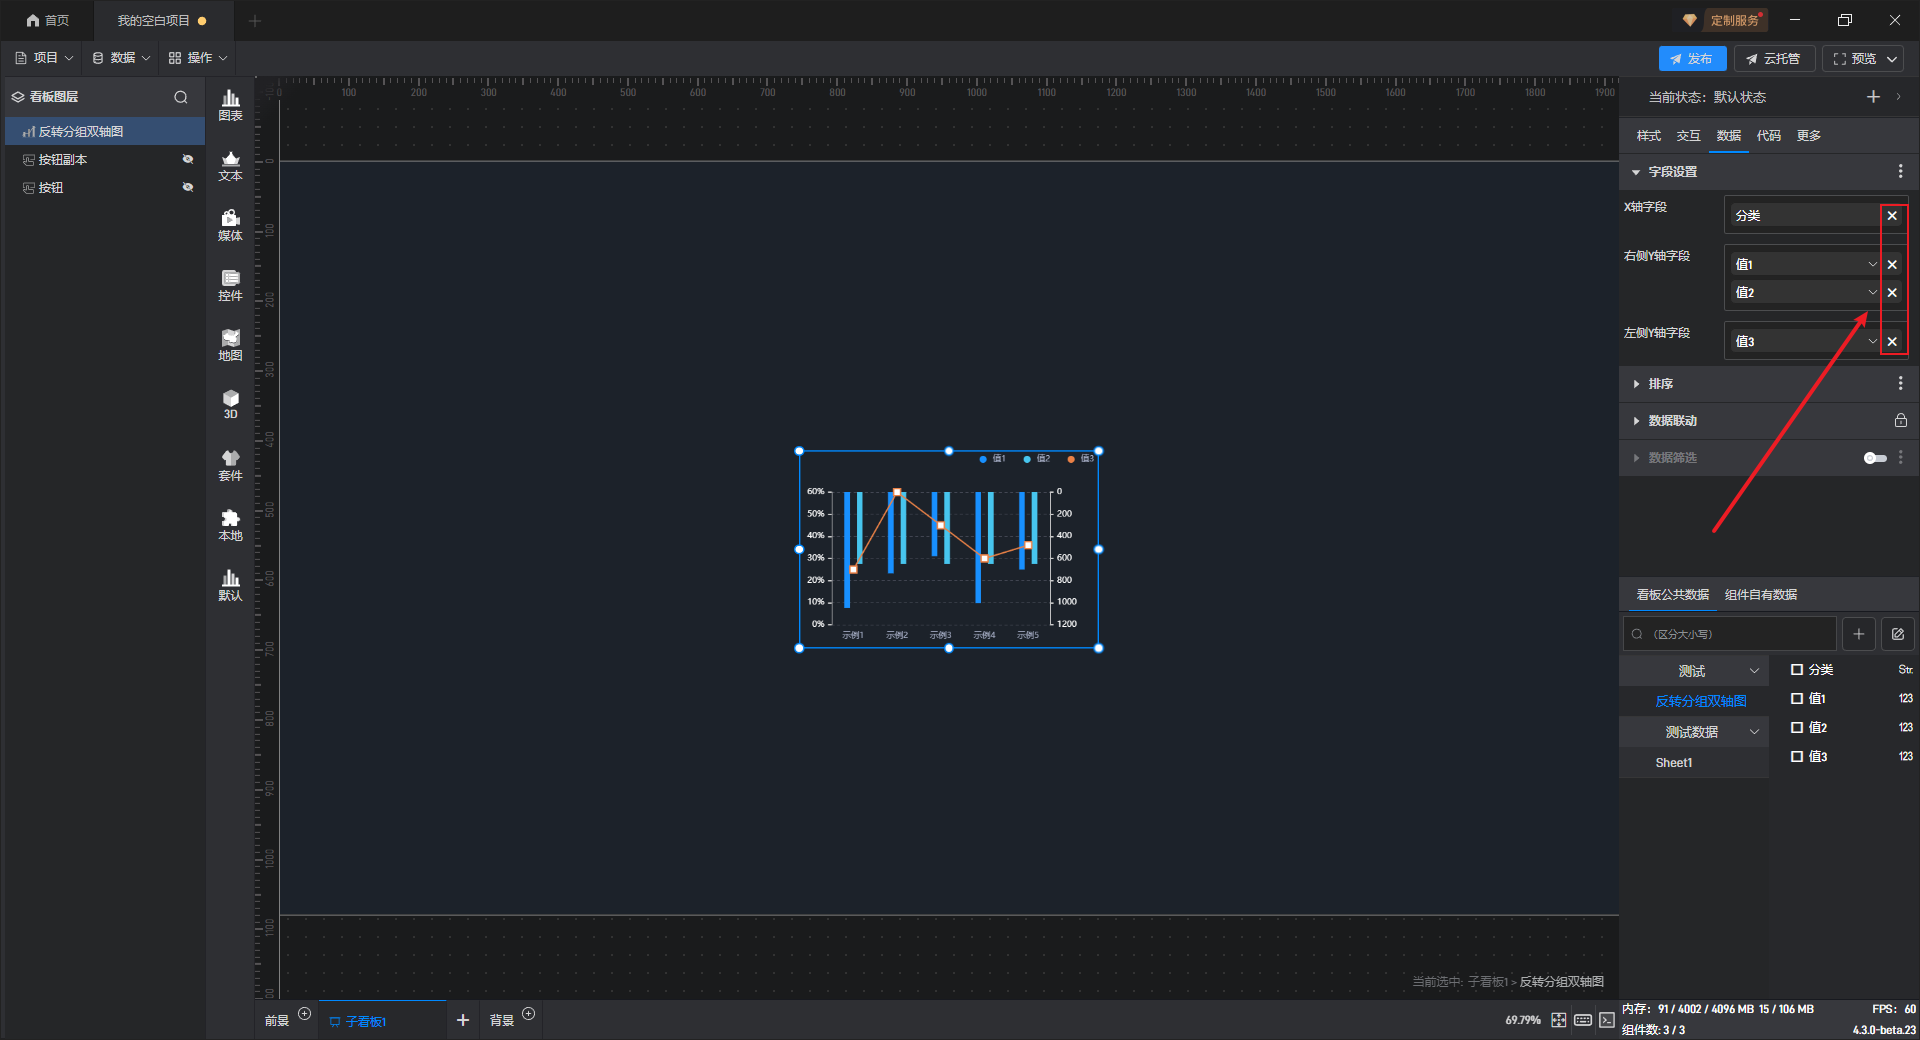Click the fit-to-screen icon in status bar
The height and width of the screenshot is (1040, 1920).
1559,1020
